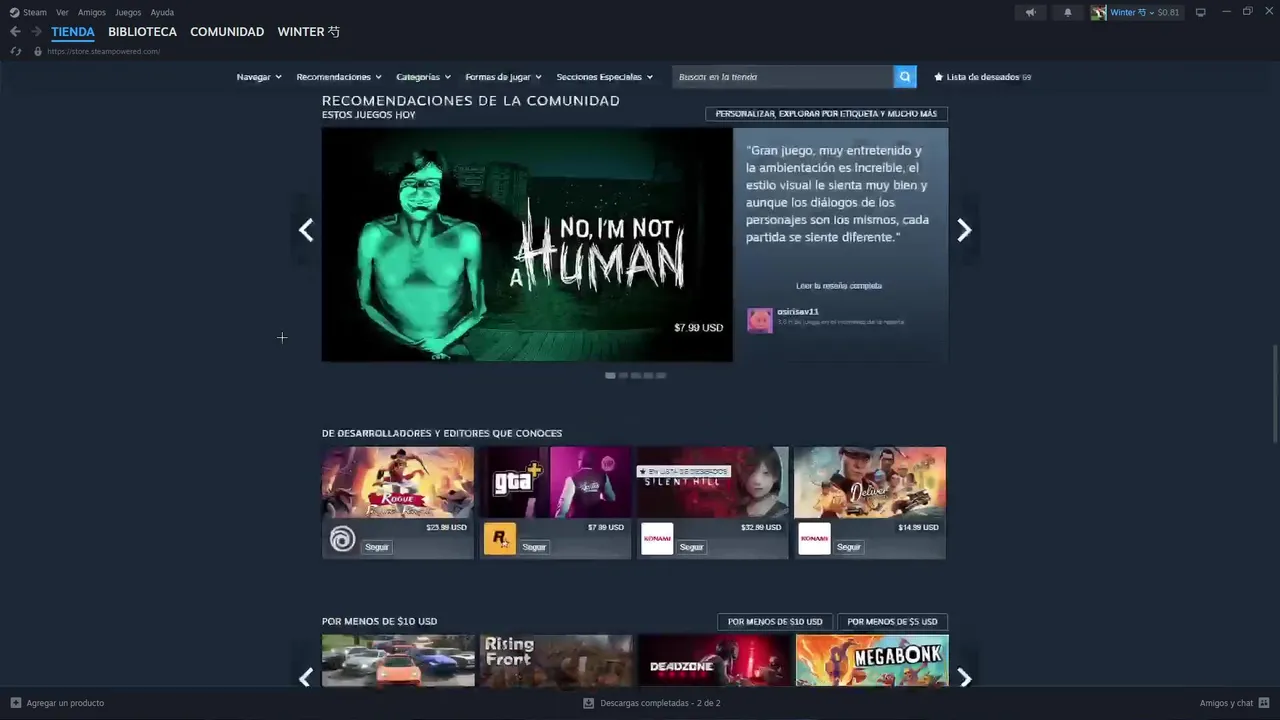Open the notifications bell
The height and width of the screenshot is (720, 1280).
tap(1067, 12)
